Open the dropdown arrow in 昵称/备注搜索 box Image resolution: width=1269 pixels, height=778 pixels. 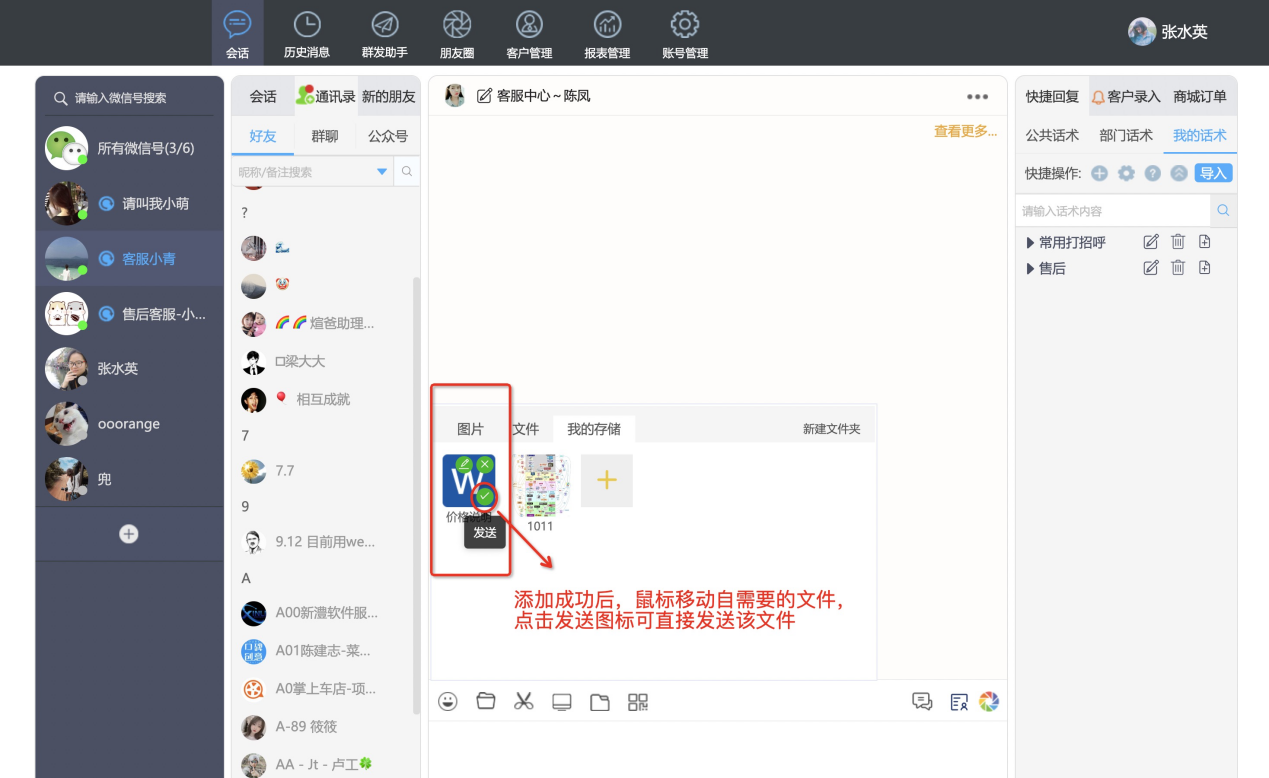[x=381, y=172]
